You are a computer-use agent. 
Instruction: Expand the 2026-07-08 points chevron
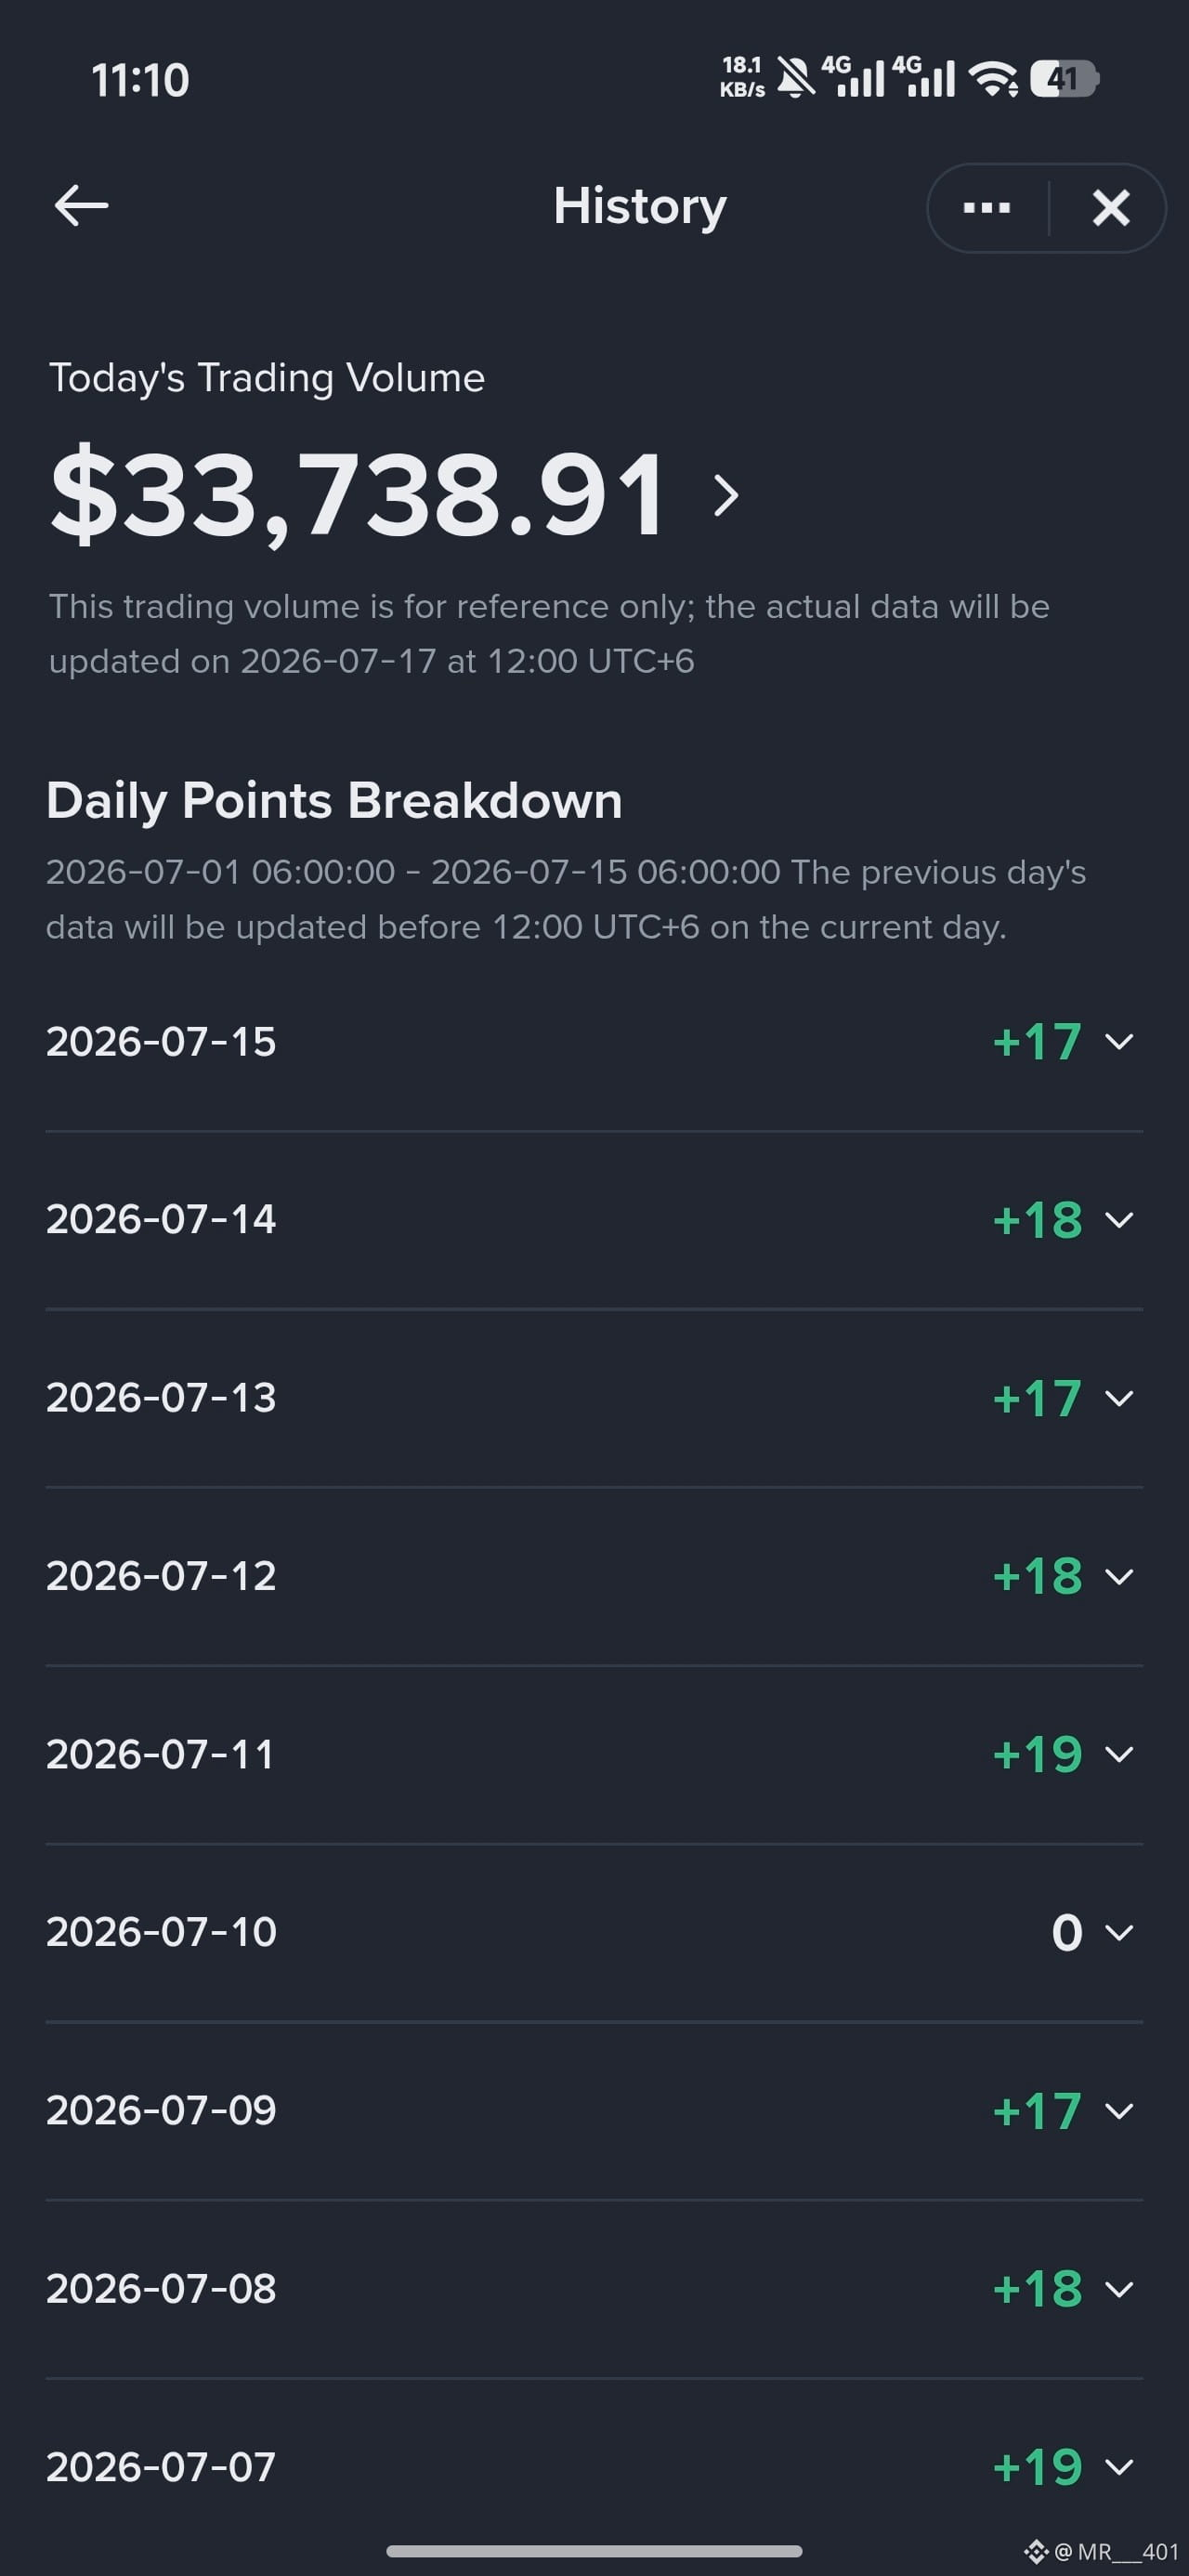pos(1119,2289)
